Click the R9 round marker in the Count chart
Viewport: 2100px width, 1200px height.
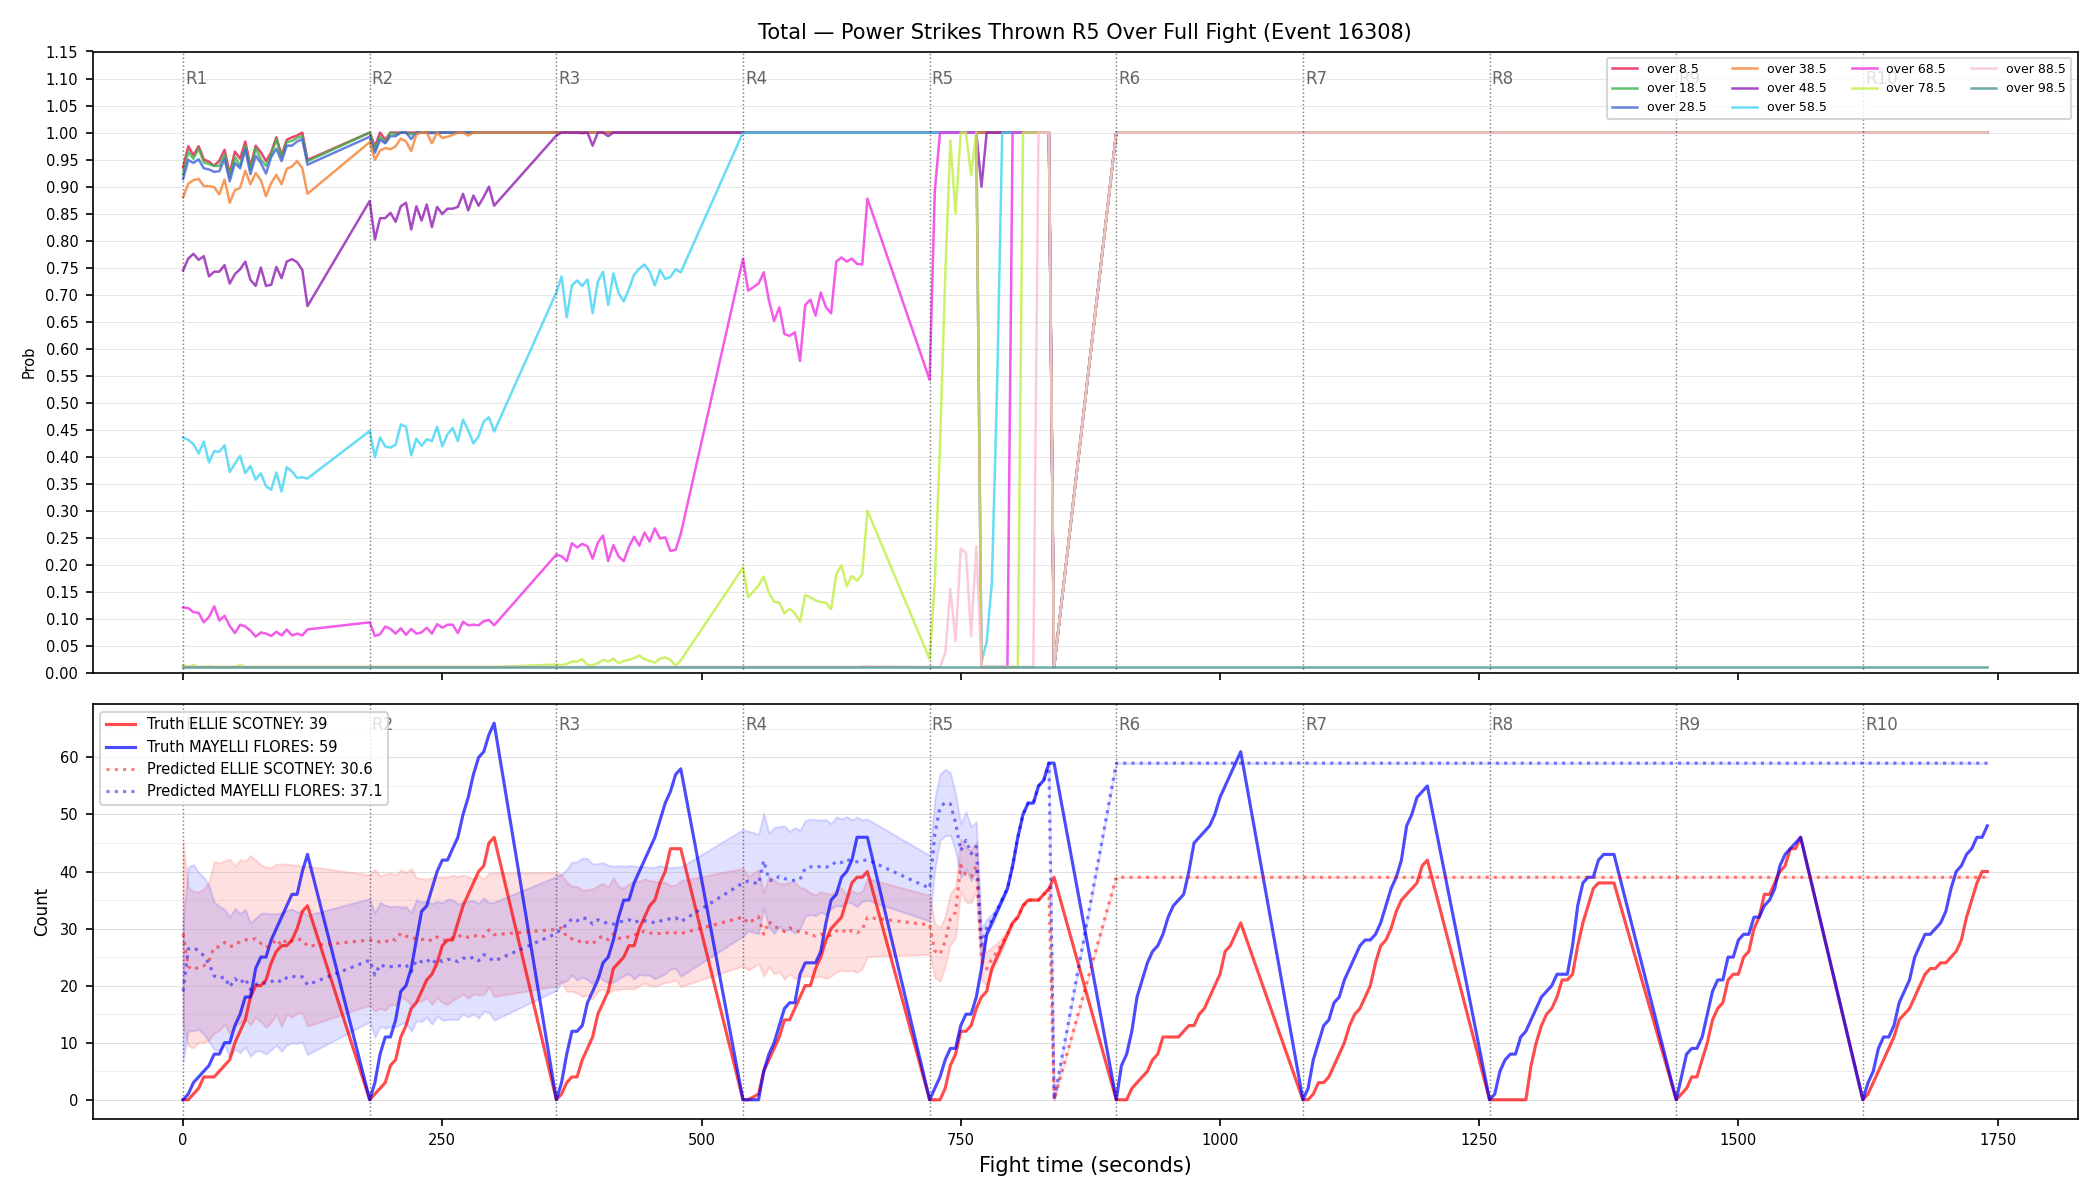pyautogui.click(x=1689, y=724)
